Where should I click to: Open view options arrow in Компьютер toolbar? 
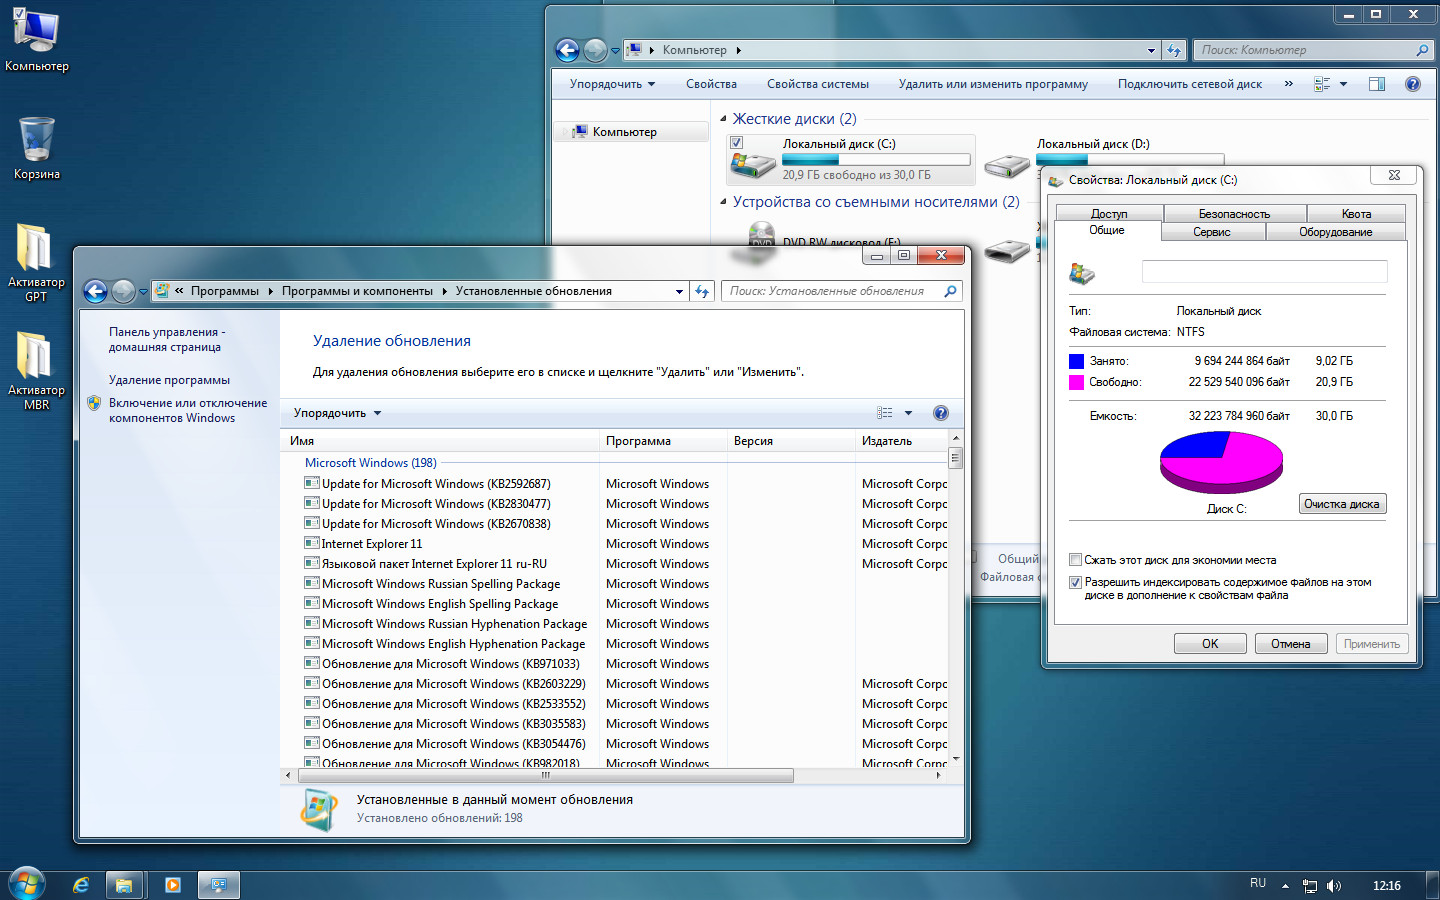click(x=1343, y=84)
